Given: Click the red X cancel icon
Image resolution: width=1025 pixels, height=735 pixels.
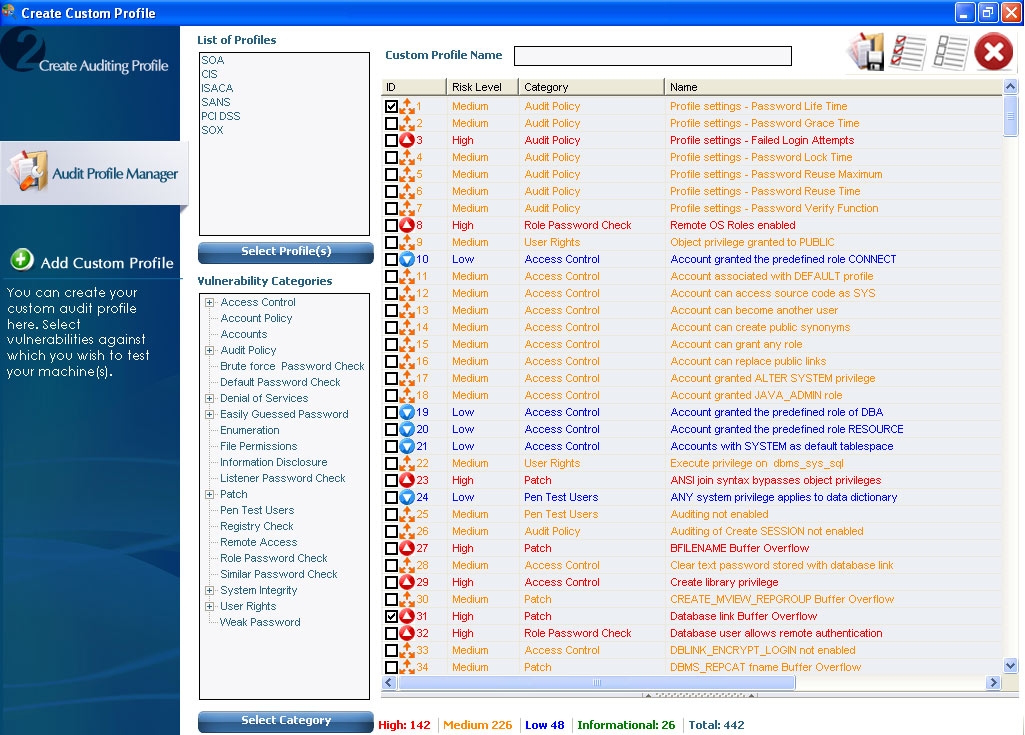Looking at the screenshot, I should (994, 51).
